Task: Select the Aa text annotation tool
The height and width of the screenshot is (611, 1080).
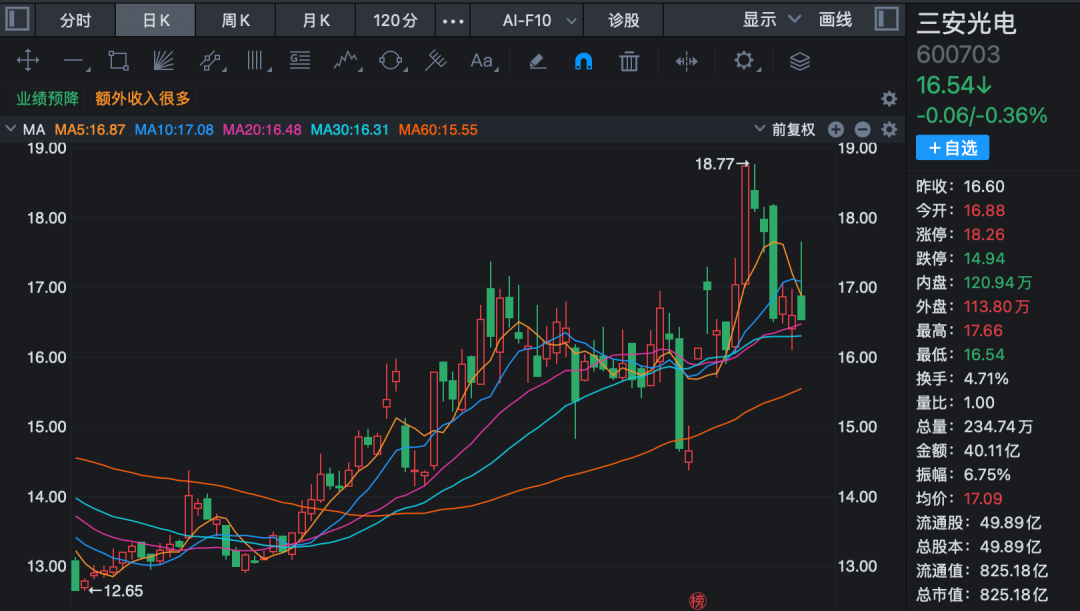Action: tap(482, 61)
